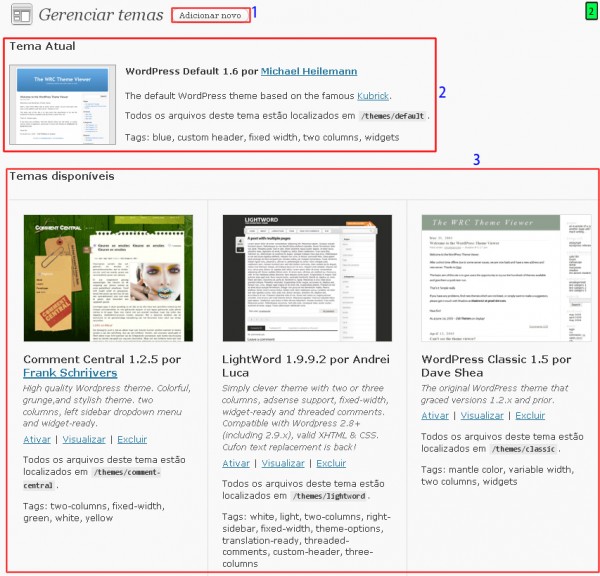This screenshot has width=600, height=576.
Task: Delete Comment Central with Excluir
Action: pyautogui.click(x=132, y=439)
